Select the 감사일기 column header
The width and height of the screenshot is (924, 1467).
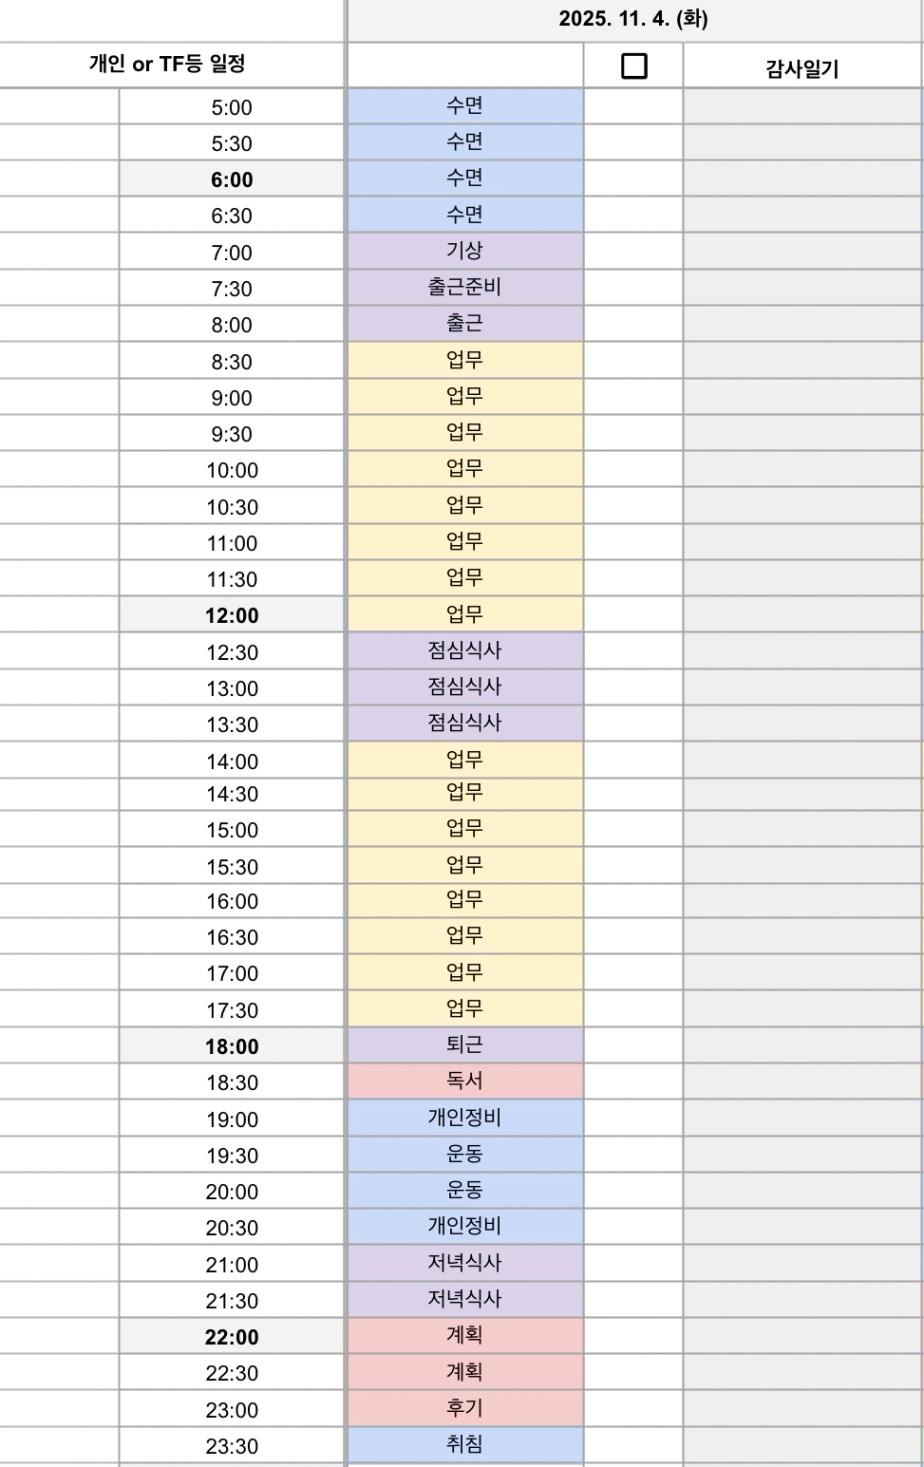(802, 68)
